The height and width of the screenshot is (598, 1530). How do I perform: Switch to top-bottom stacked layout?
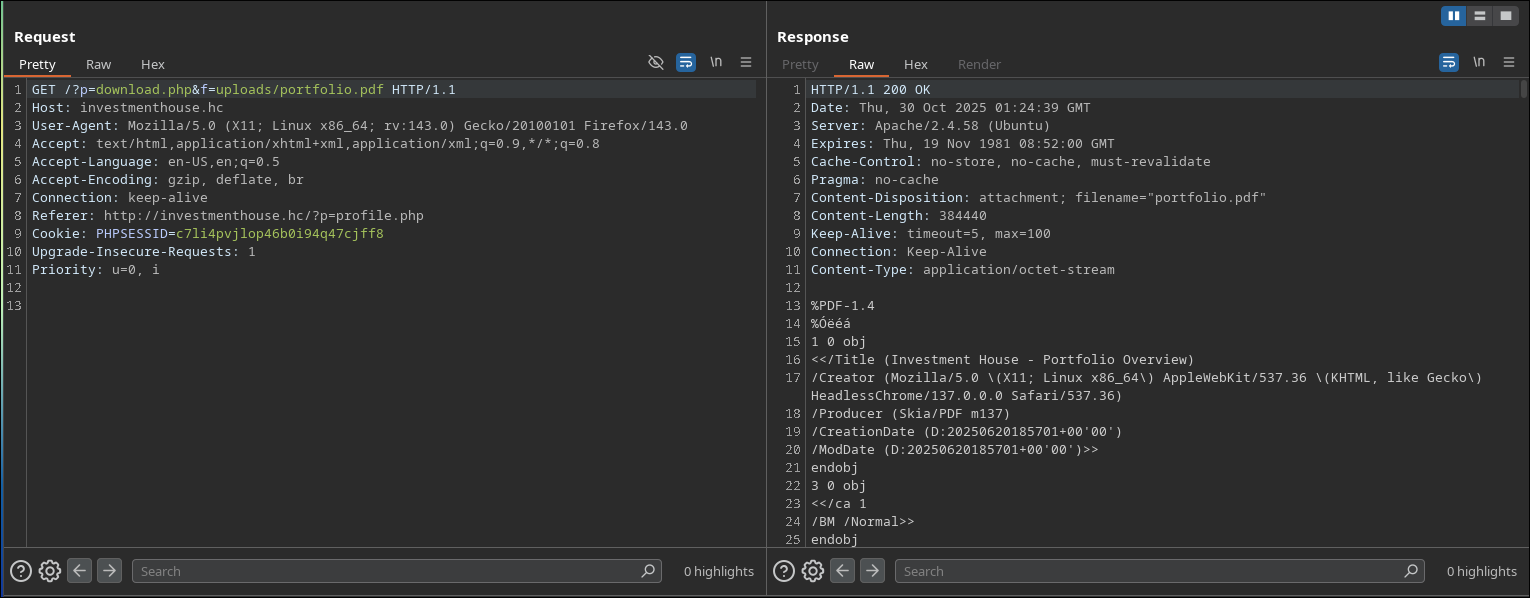1480,16
